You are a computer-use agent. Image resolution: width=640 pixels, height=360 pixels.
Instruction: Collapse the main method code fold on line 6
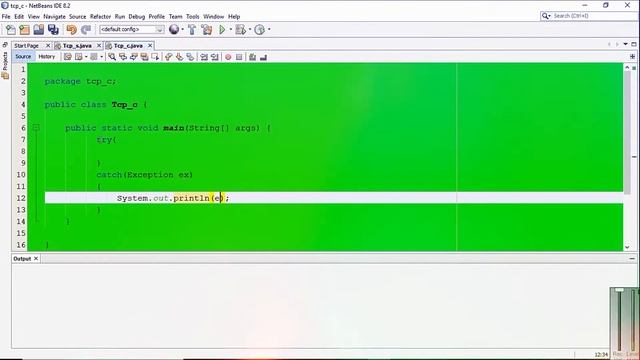[x=36, y=128]
